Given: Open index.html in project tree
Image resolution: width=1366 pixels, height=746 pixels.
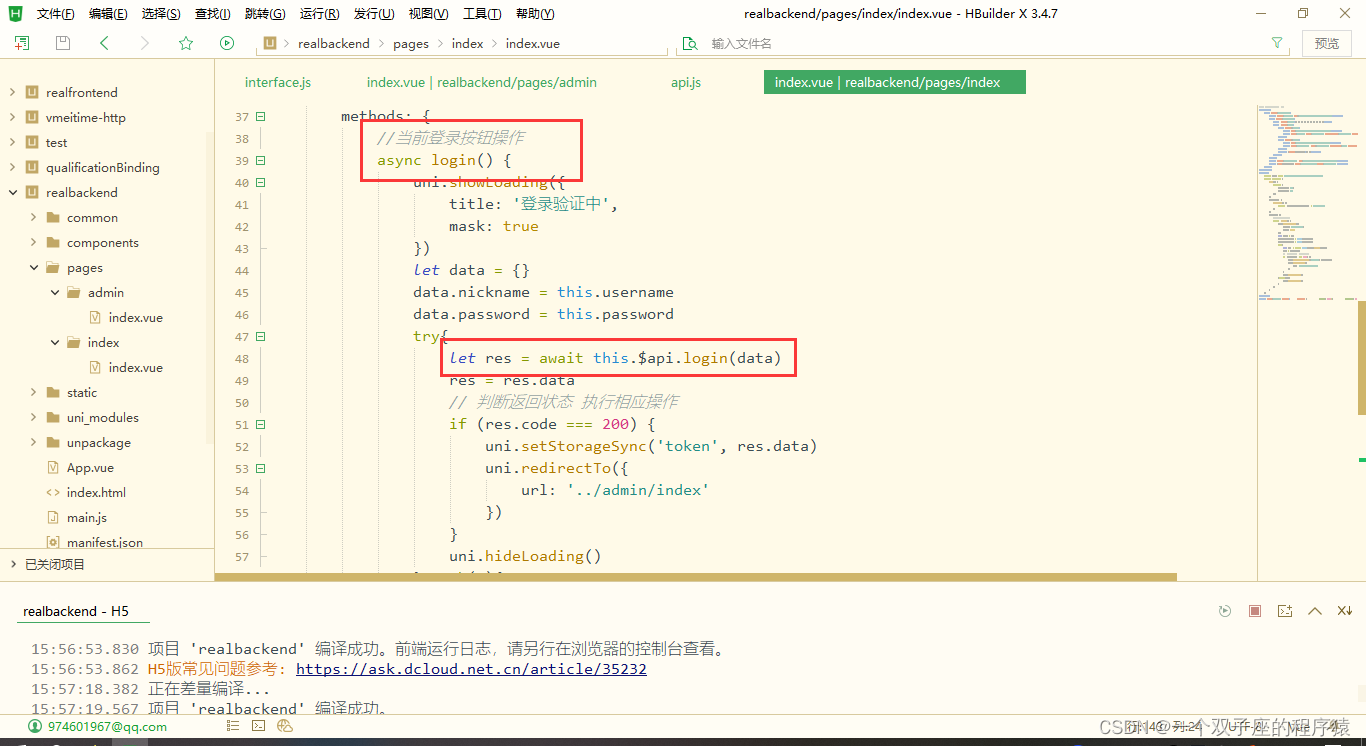Looking at the screenshot, I should 96,492.
